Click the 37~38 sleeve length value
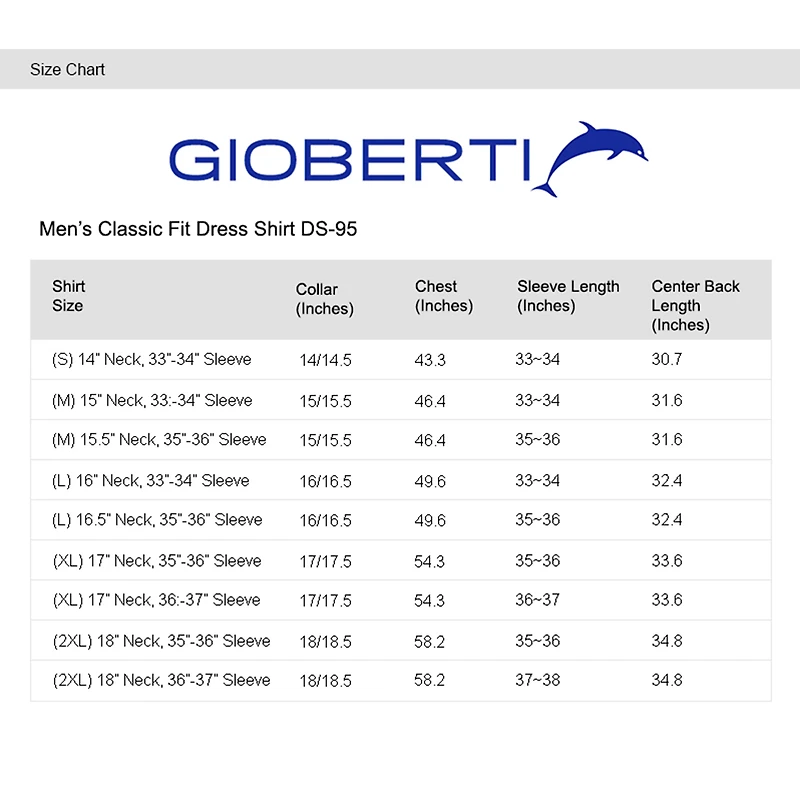The width and height of the screenshot is (800, 800). click(x=537, y=680)
